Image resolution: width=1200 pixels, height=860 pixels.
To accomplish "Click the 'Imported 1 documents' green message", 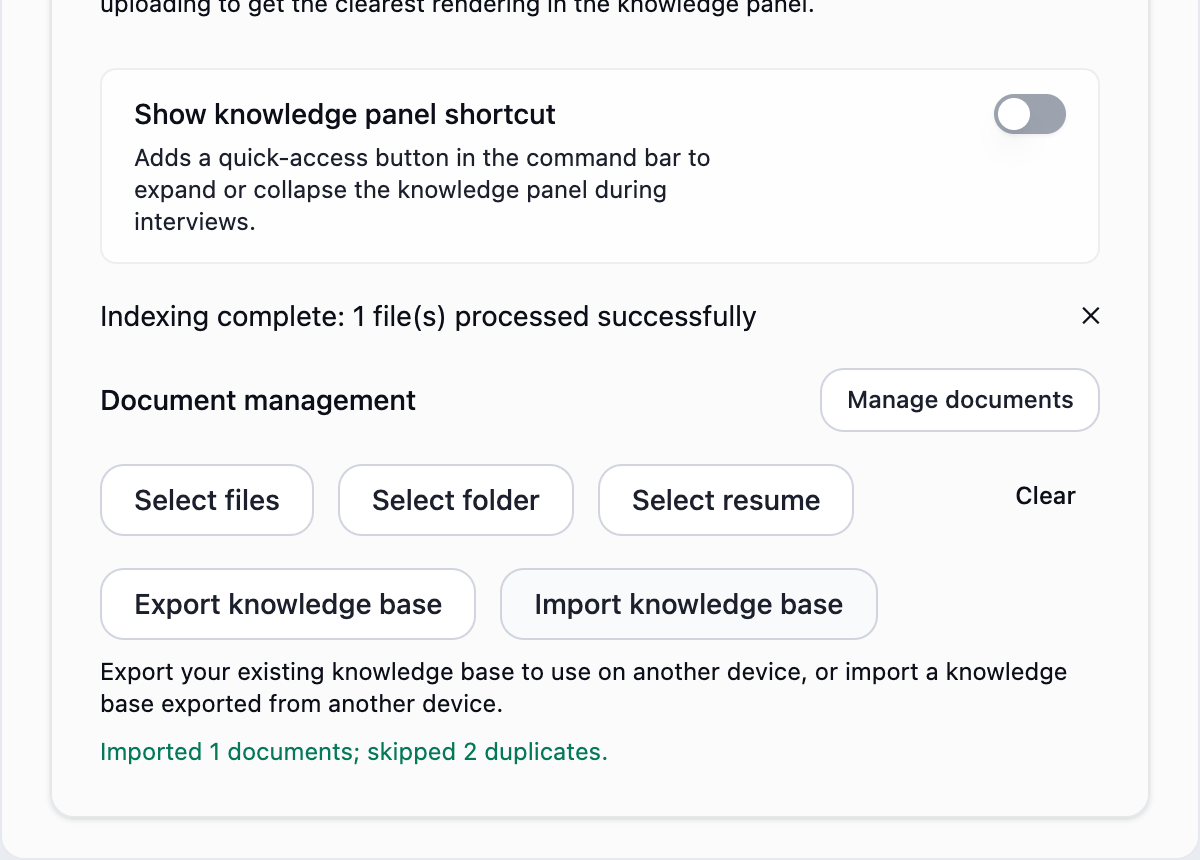I will (354, 752).
